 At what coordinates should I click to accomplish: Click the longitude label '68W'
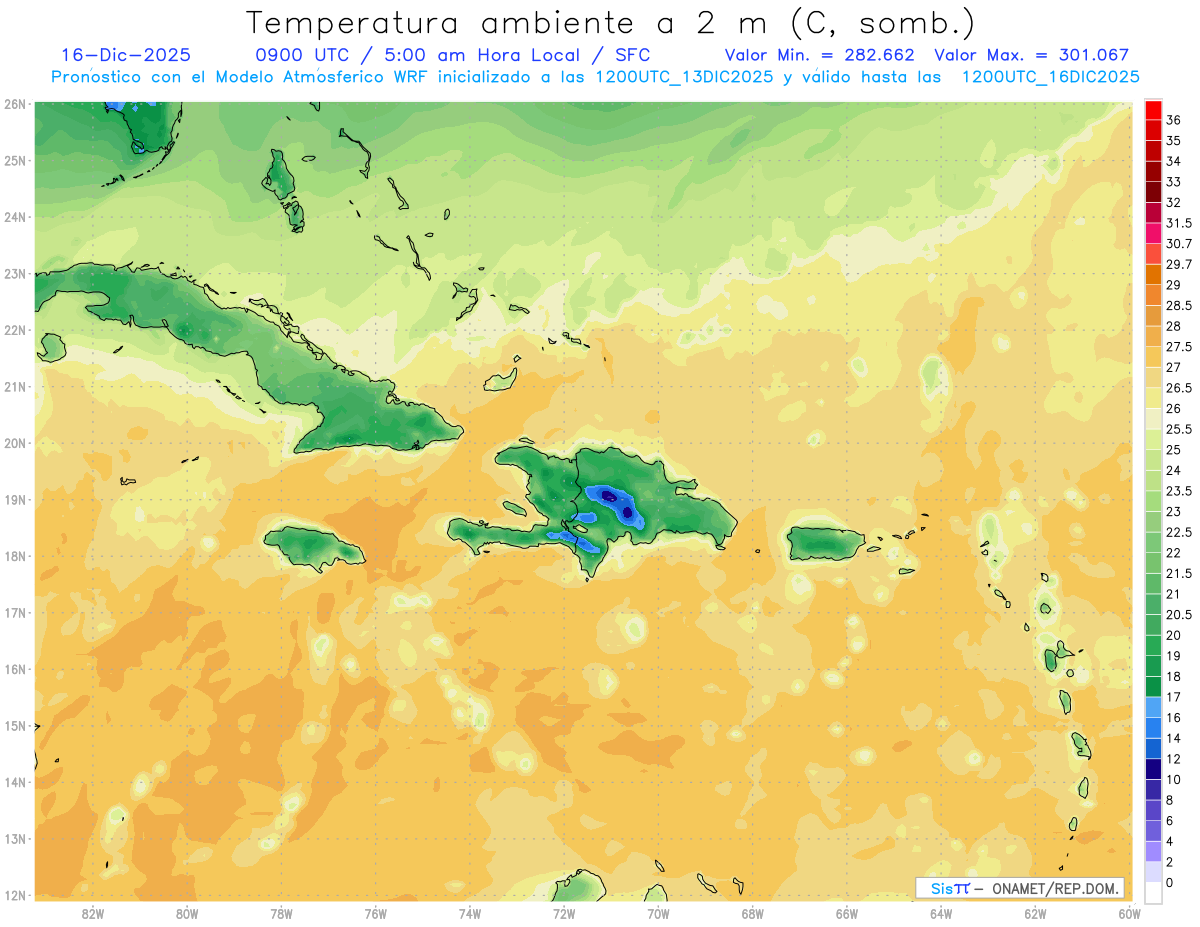(753, 913)
